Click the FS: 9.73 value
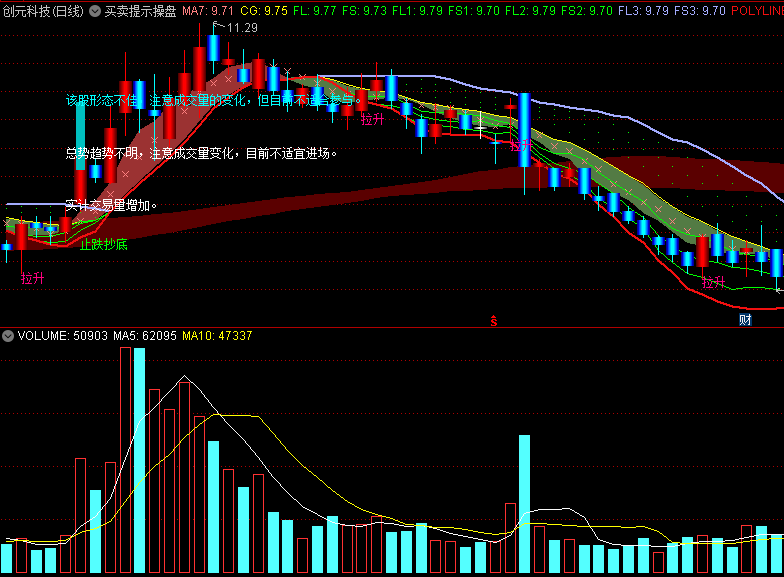 [364, 10]
